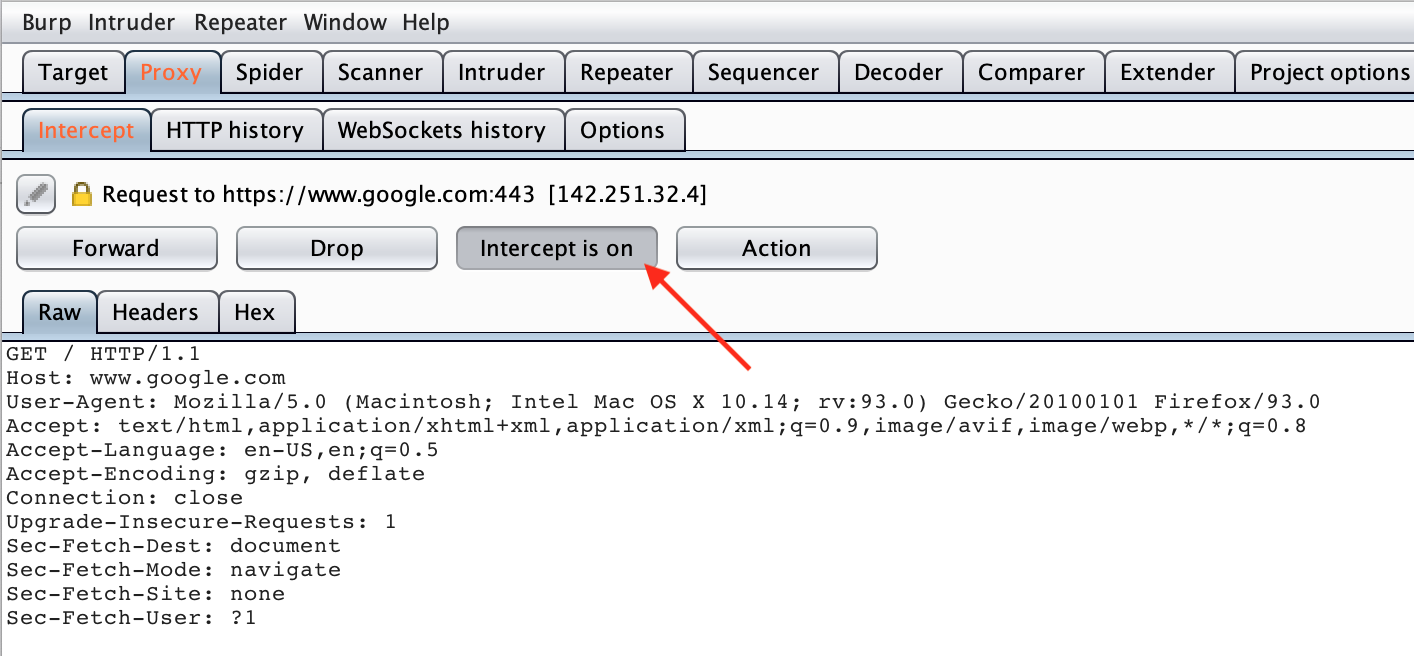Click the padlock icon beside the request URL
Image resolution: width=1414 pixels, height=656 pixels.
(83, 193)
